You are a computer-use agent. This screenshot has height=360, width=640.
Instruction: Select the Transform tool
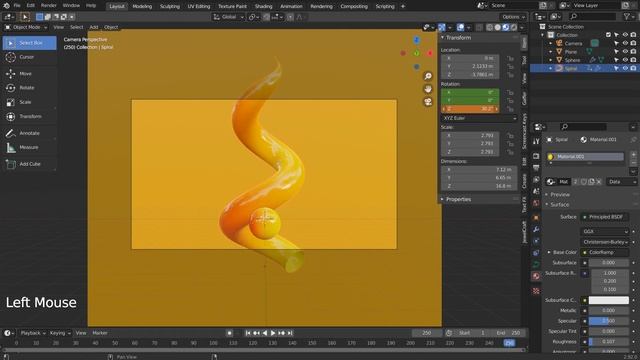click(29, 116)
